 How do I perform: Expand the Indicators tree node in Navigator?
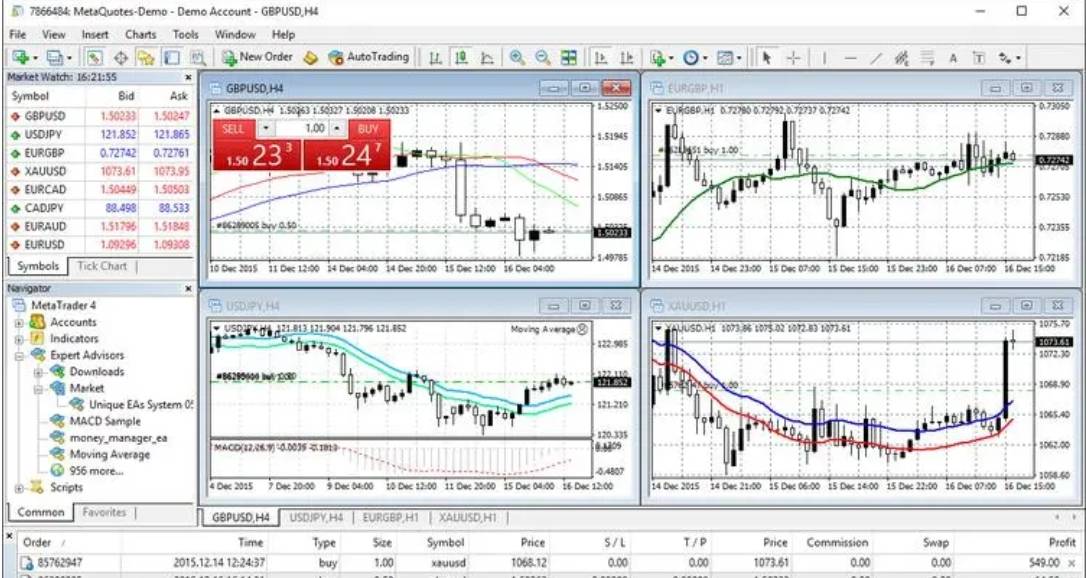(19, 339)
